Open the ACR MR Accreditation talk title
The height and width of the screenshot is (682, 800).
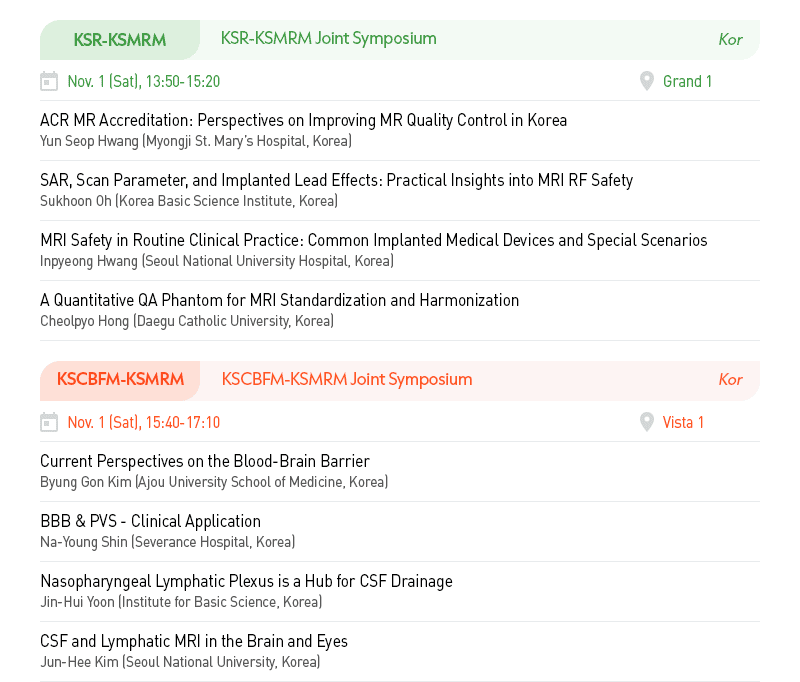click(304, 120)
